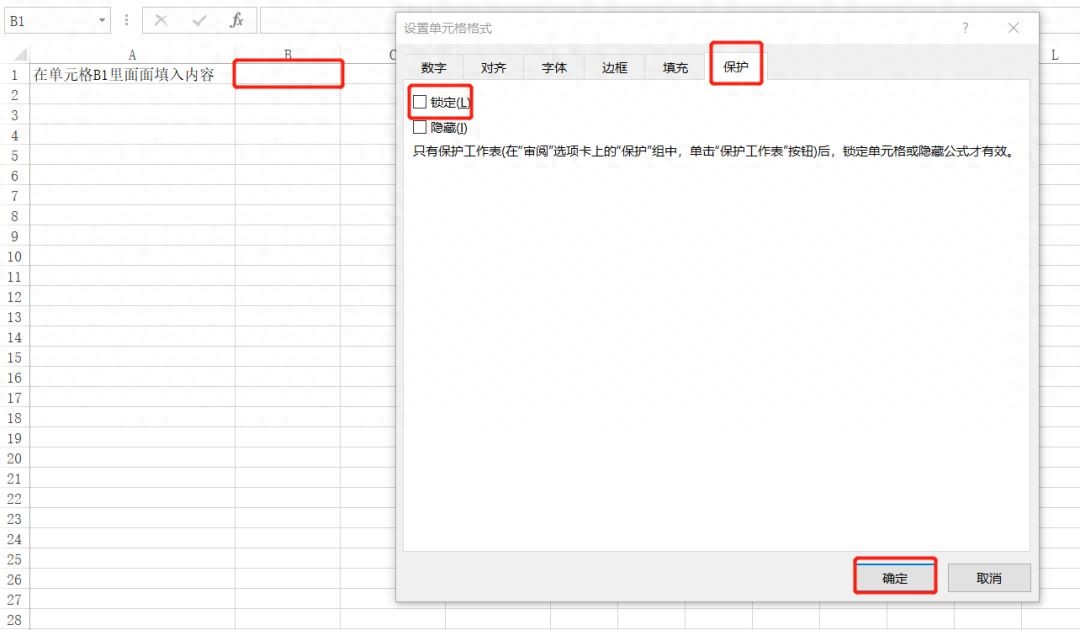1080x630 pixels.
Task: Select column B header
Action: pyautogui.click(x=288, y=55)
